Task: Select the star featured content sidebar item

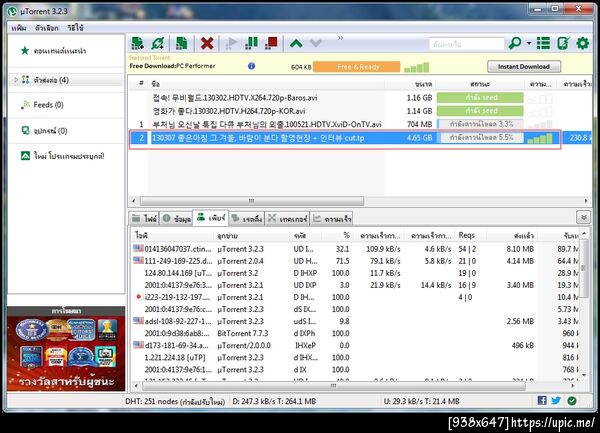Action: [x=66, y=51]
